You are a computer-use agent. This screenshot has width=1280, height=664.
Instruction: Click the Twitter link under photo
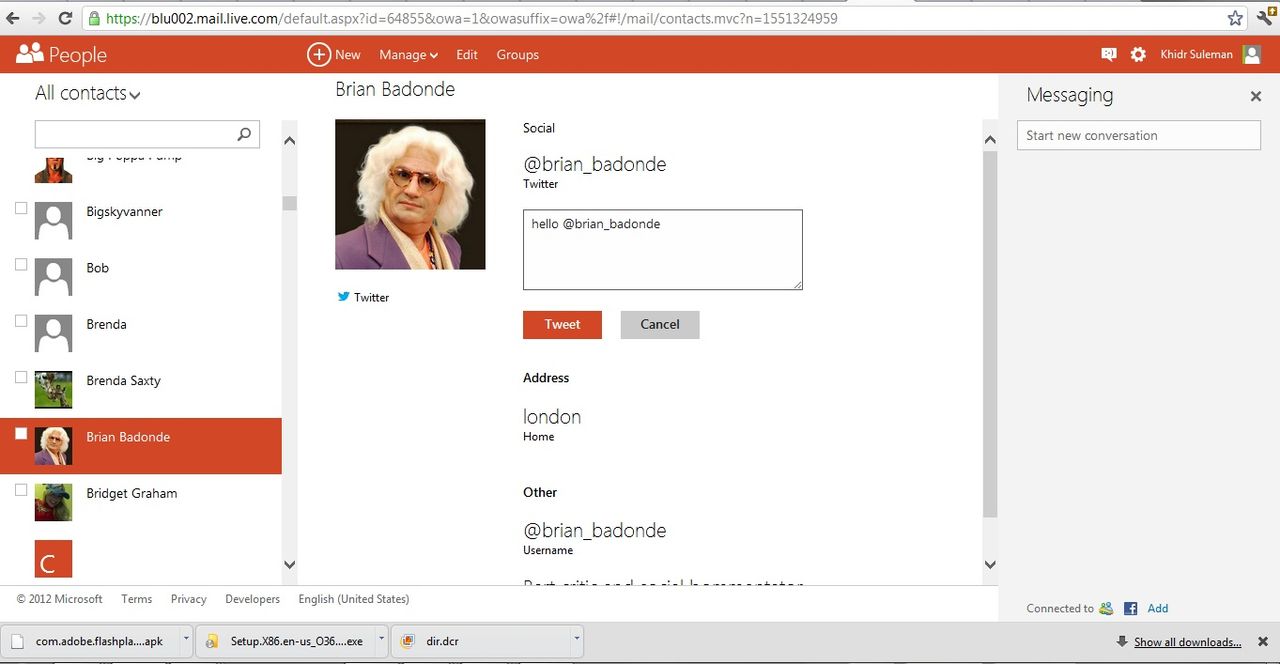click(371, 297)
